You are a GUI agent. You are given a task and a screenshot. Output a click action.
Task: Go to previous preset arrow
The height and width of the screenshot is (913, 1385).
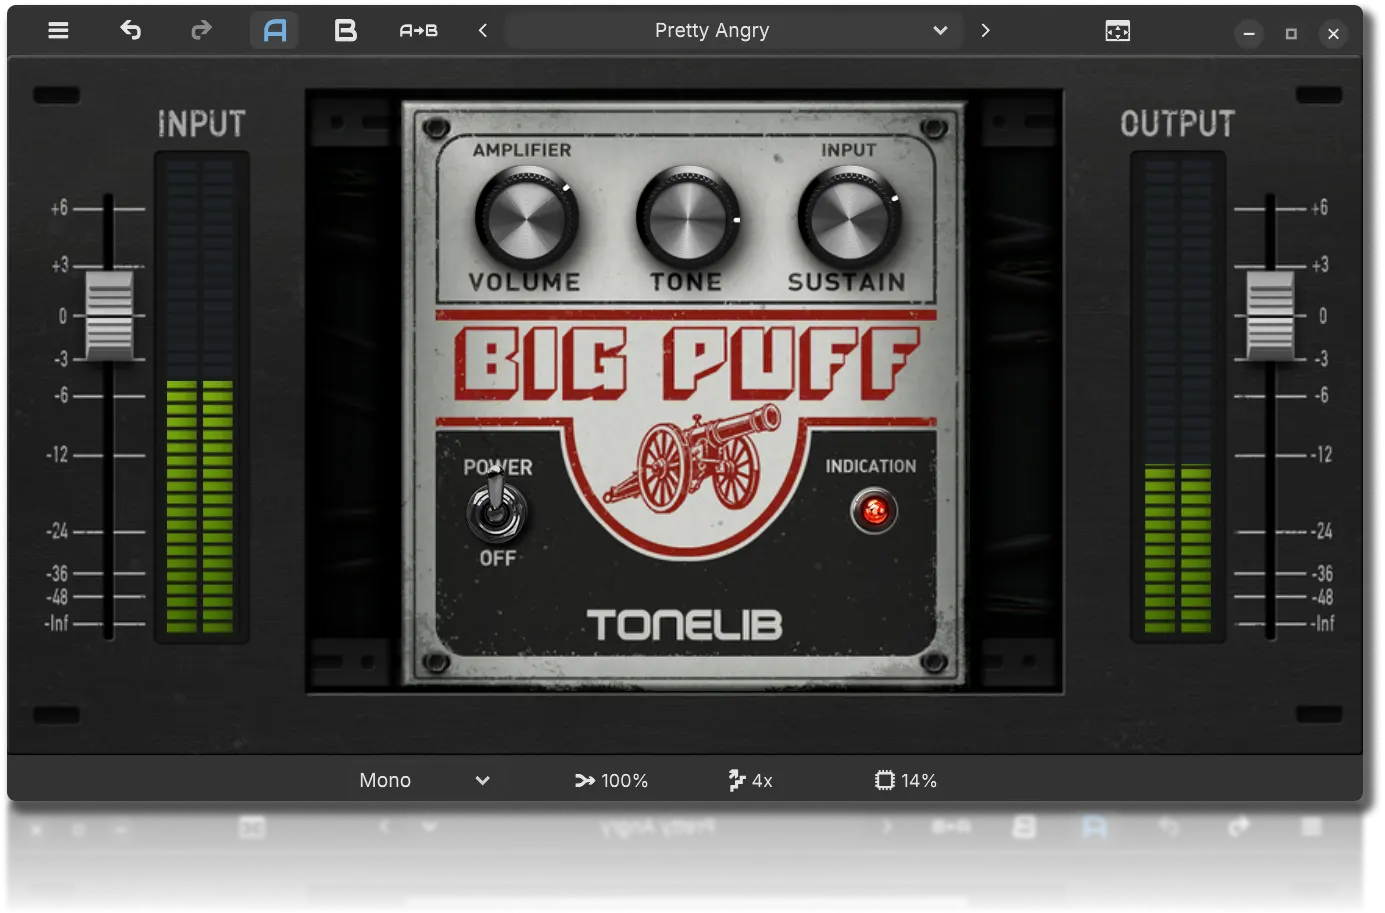pyautogui.click(x=483, y=30)
